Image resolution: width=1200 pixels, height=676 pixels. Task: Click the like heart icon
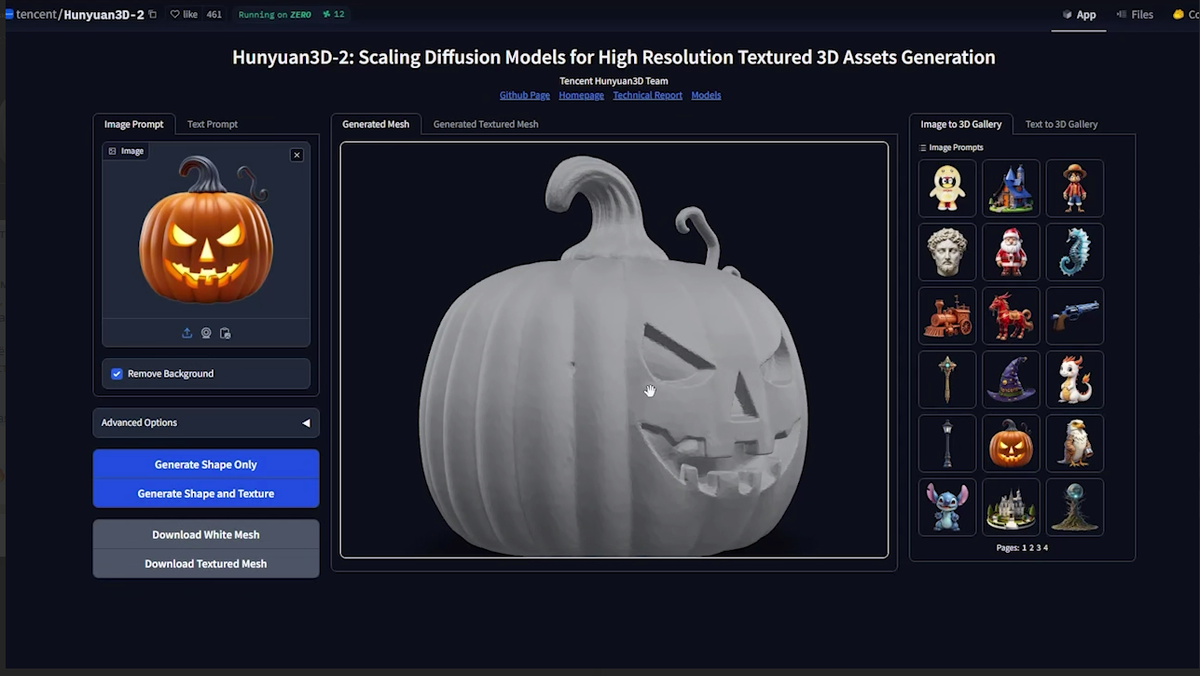[175, 15]
